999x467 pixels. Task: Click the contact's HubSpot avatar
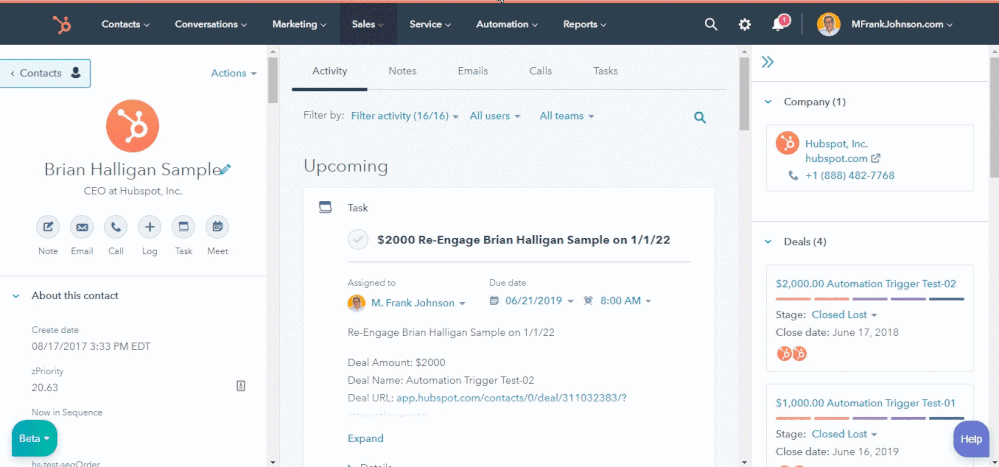(133, 126)
